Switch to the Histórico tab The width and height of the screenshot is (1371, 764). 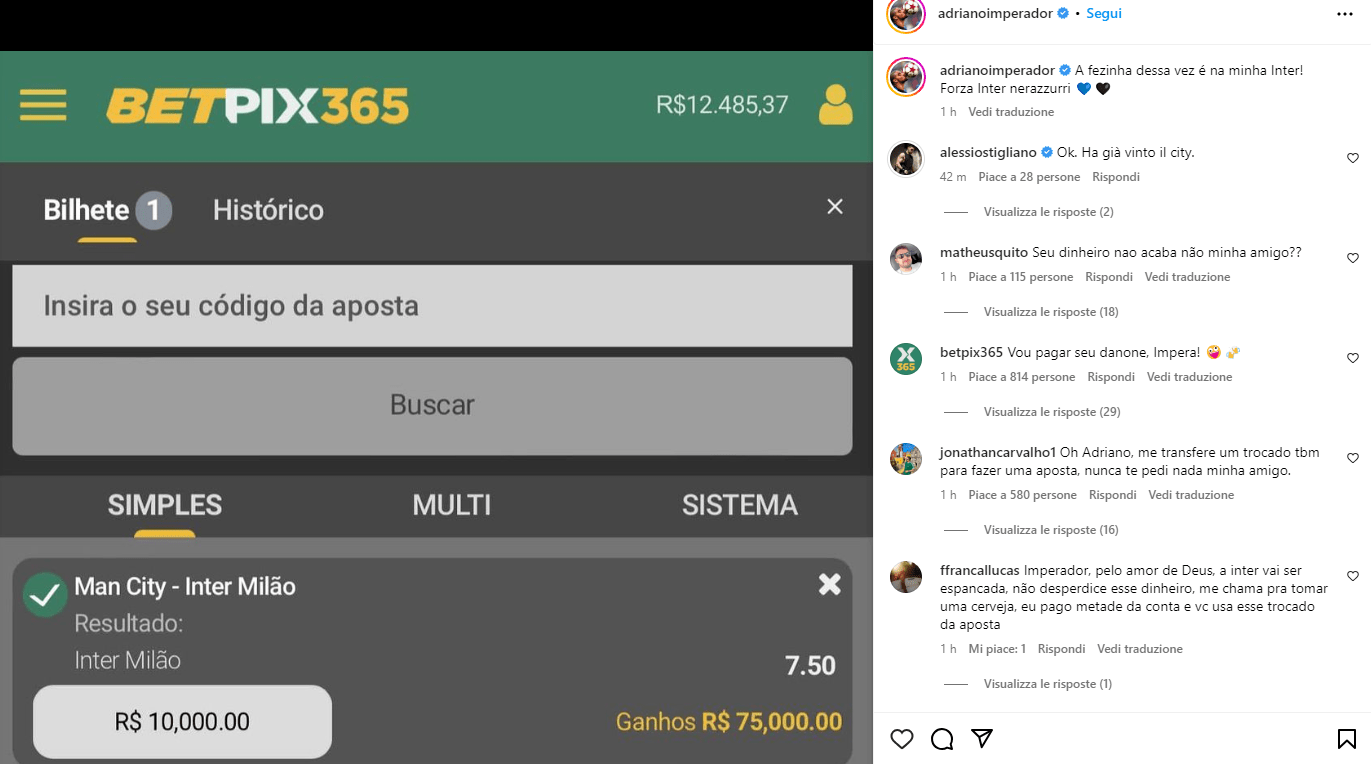(268, 210)
